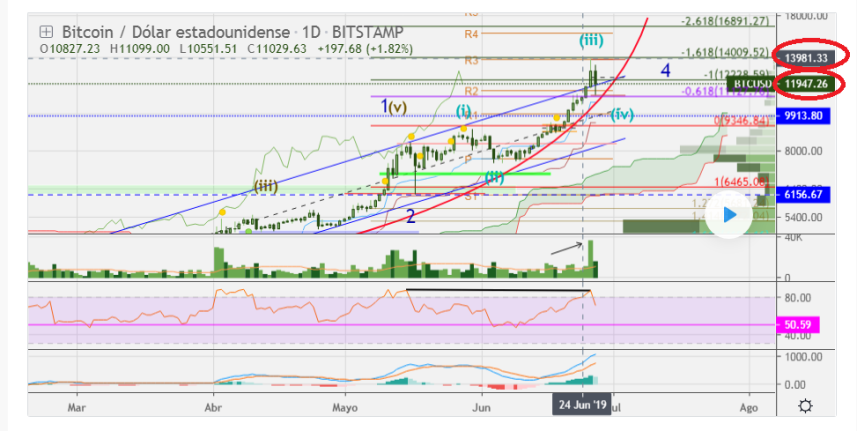Click the 24 Jun '19 date marker
Image resolution: width=857 pixels, height=431 pixels.
click(583, 405)
